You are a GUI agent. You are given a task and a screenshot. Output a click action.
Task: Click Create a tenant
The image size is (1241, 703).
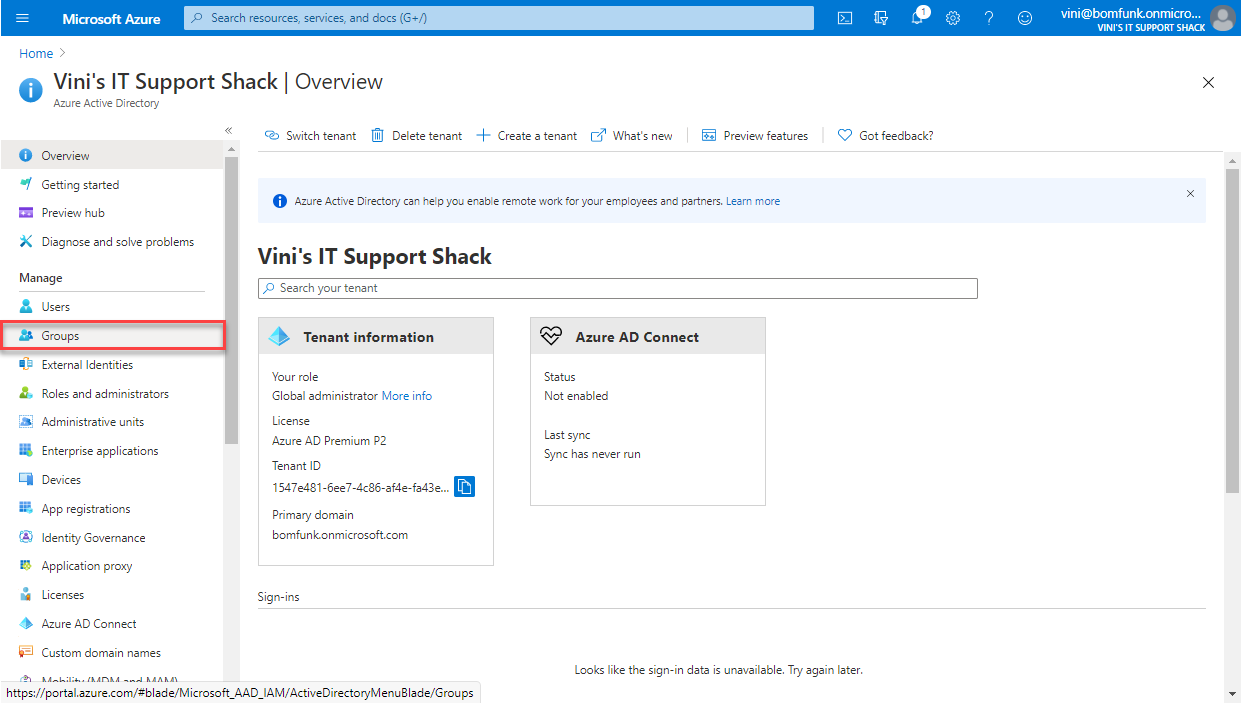click(526, 136)
